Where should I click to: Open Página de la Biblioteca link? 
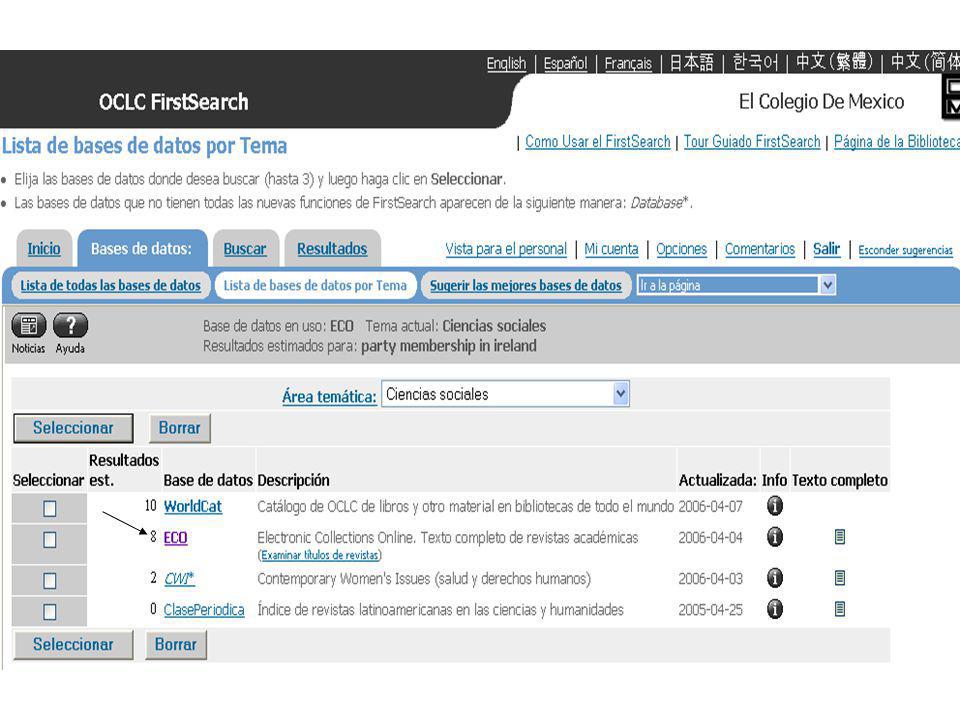point(897,141)
